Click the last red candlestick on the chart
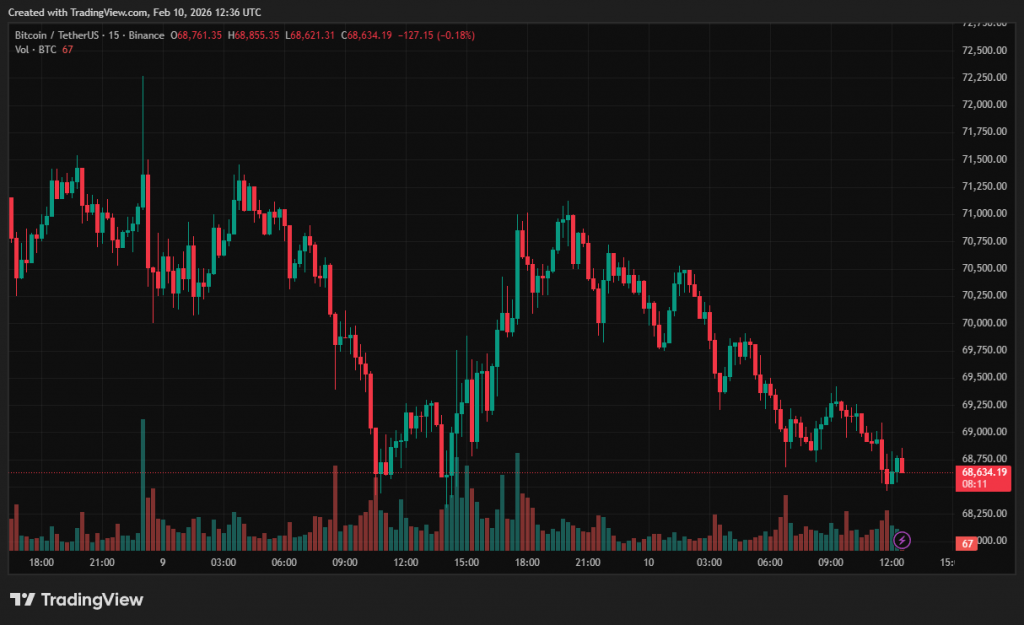1024x625 pixels. (902, 465)
